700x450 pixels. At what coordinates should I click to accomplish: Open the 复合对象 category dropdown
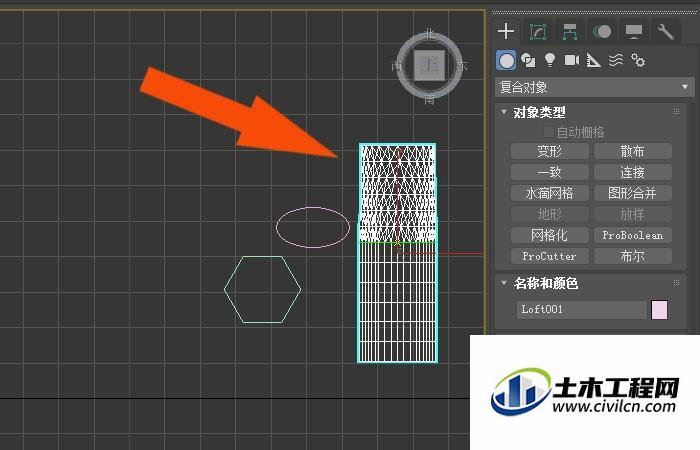click(x=595, y=87)
